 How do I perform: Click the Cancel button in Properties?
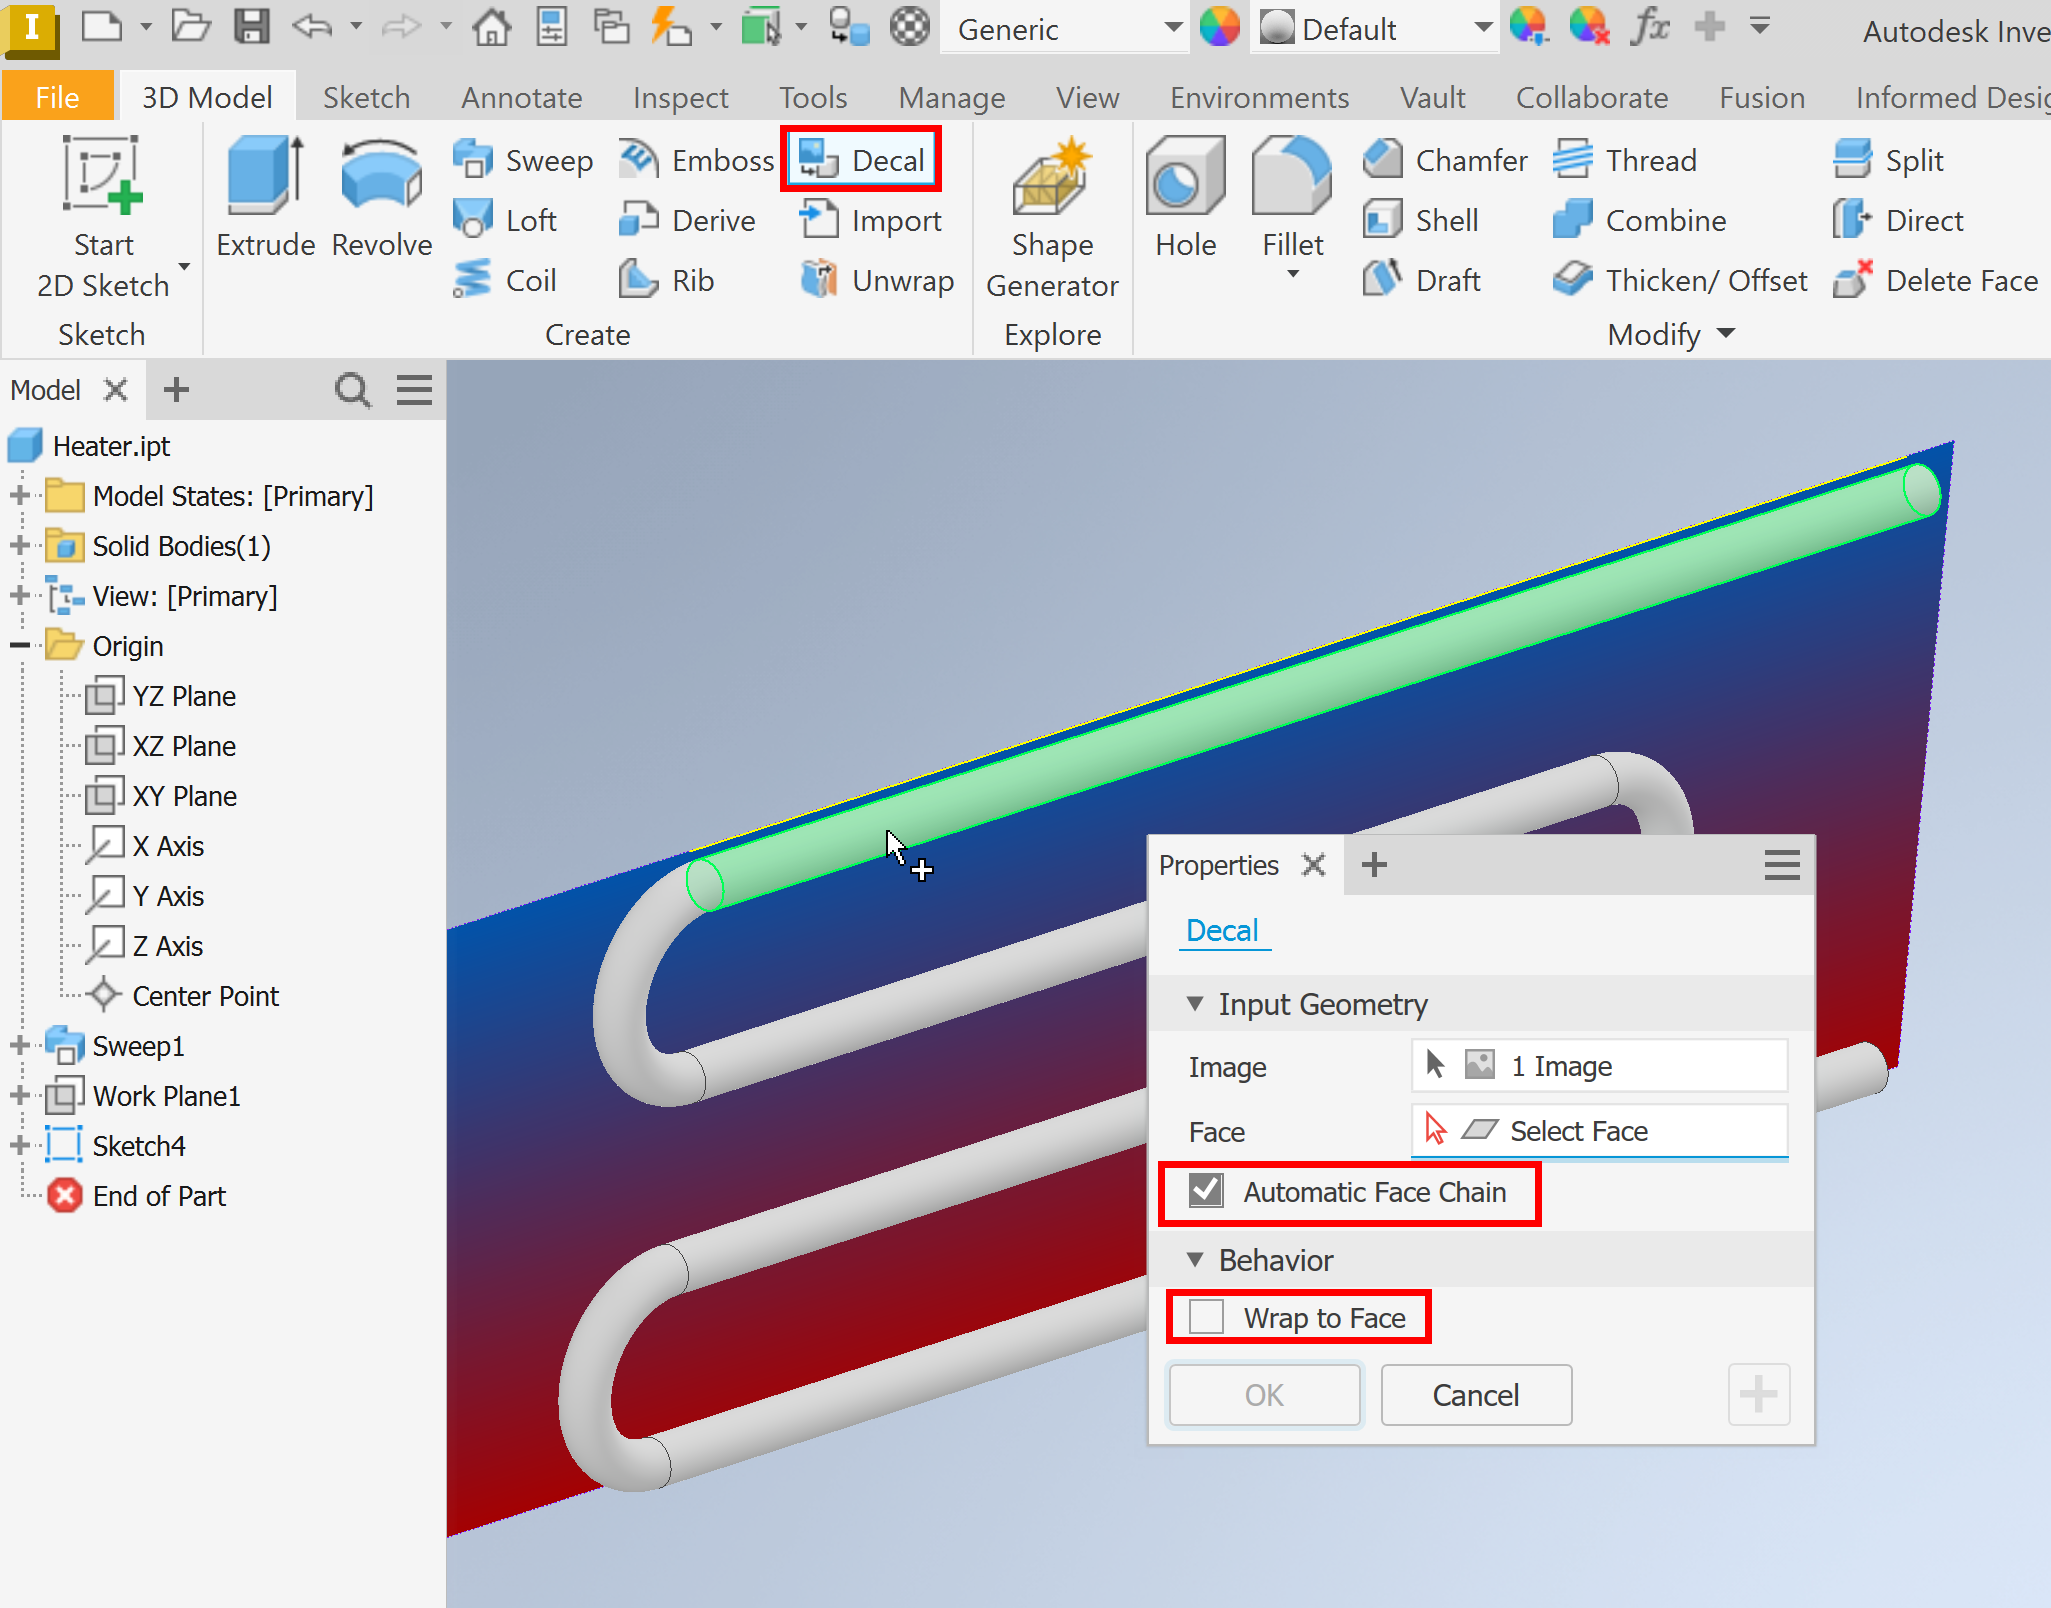coord(1476,1395)
